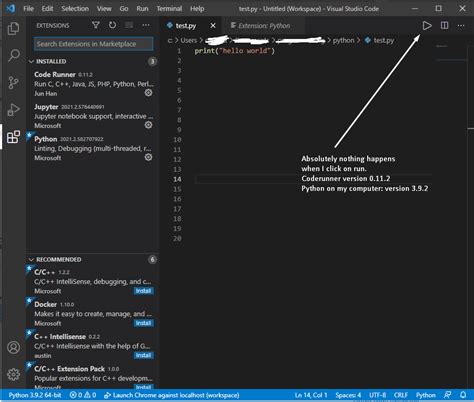
Task: Open the Run menu
Action: coord(142,9)
